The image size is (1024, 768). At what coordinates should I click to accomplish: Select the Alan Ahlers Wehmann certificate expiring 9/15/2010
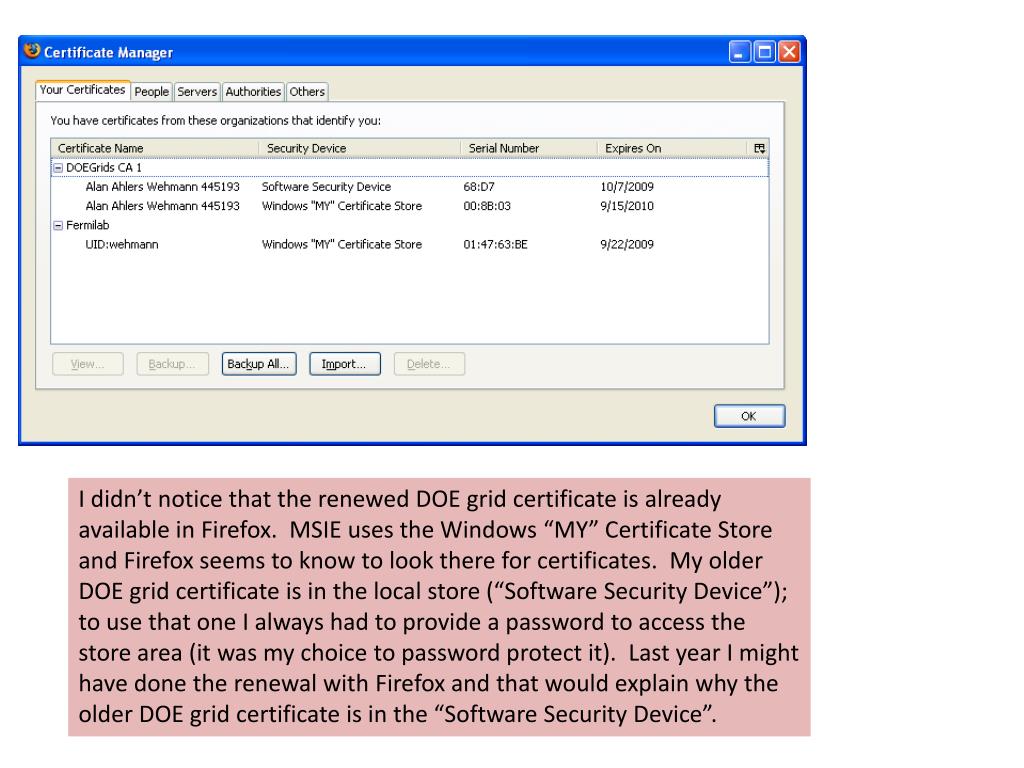click(409, 206)
